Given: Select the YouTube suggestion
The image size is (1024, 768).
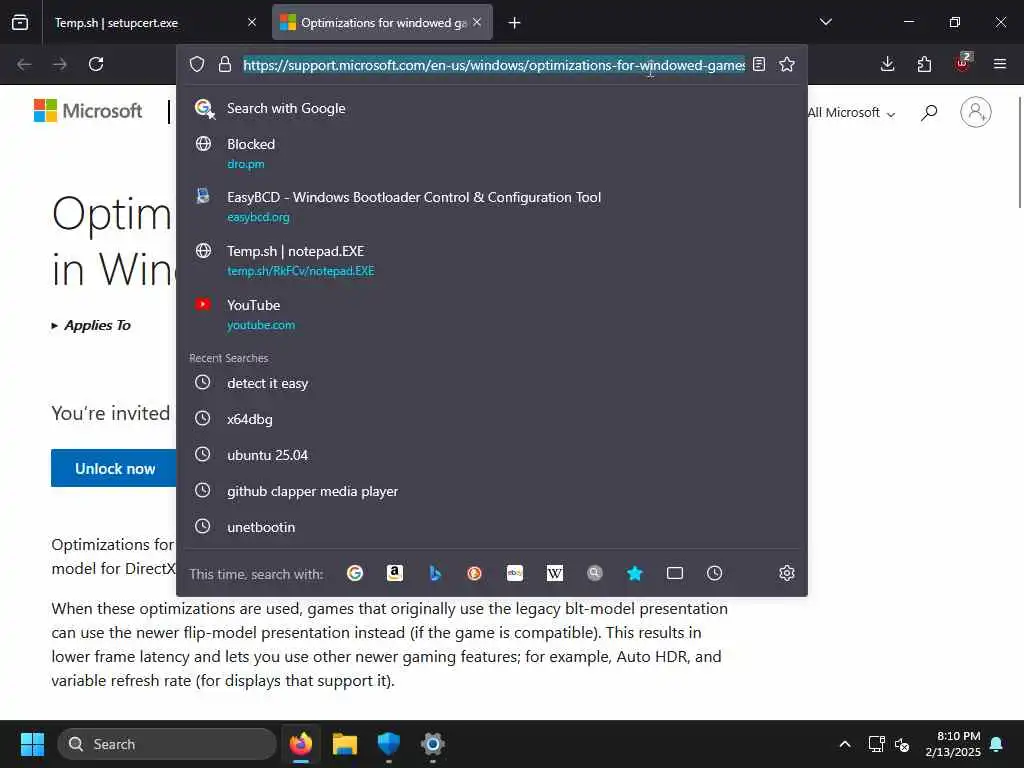Looking at the screenshot, I should click(x=492, y=314).
